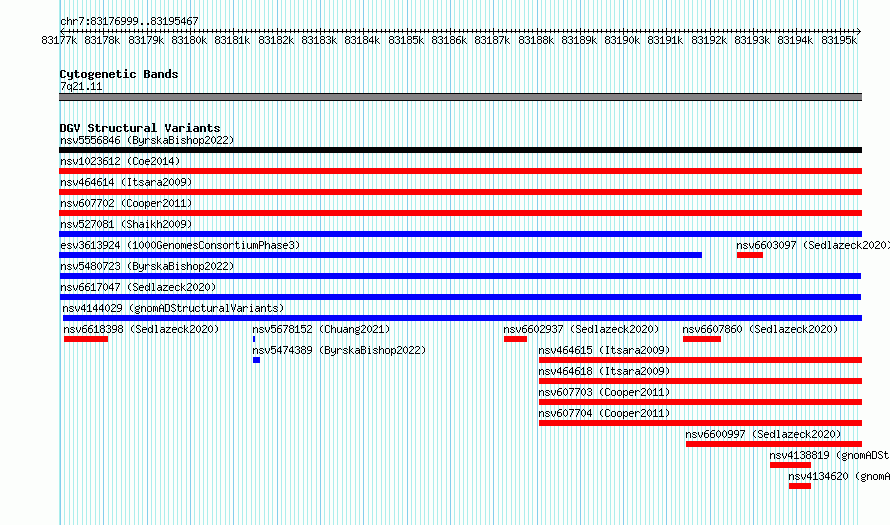Click nsv6617047 (Sedlazeck2020) label

point(138,287)
